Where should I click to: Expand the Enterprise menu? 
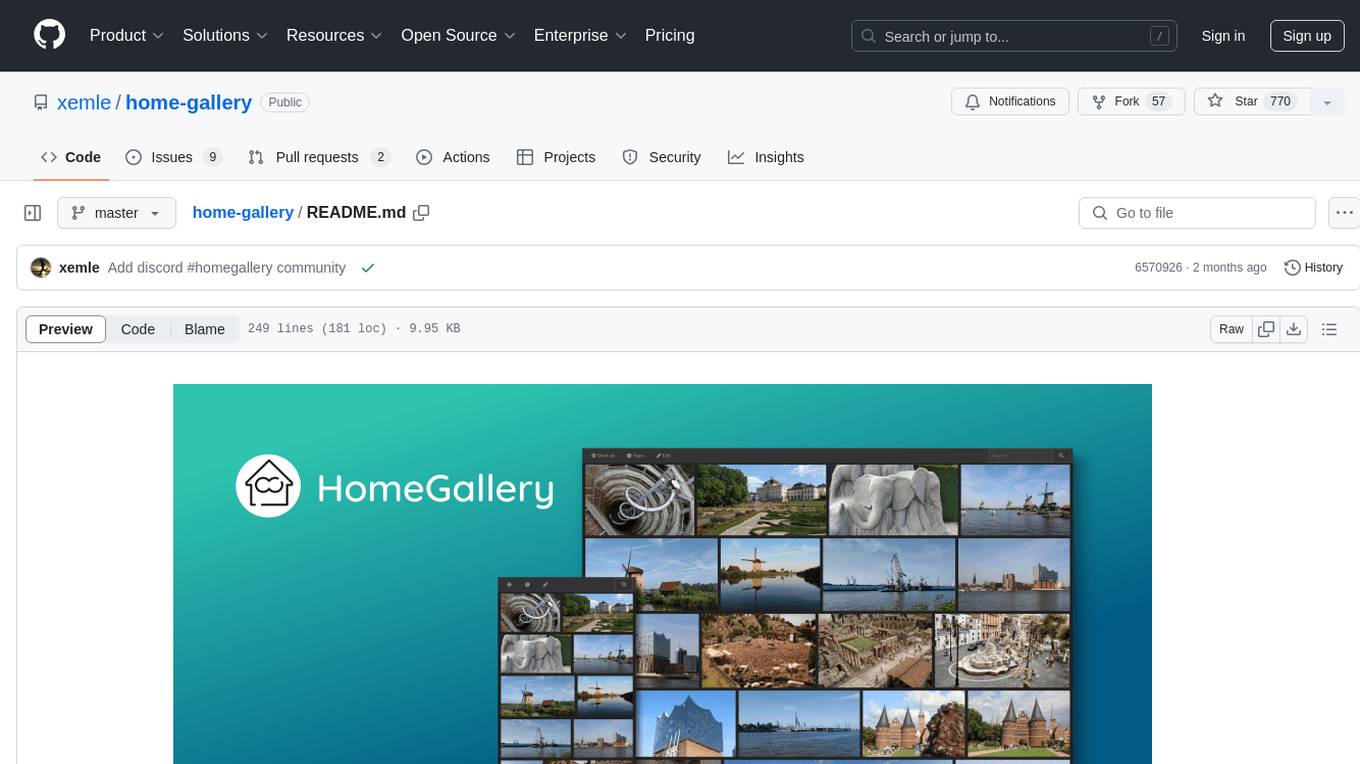coord(580,35)
